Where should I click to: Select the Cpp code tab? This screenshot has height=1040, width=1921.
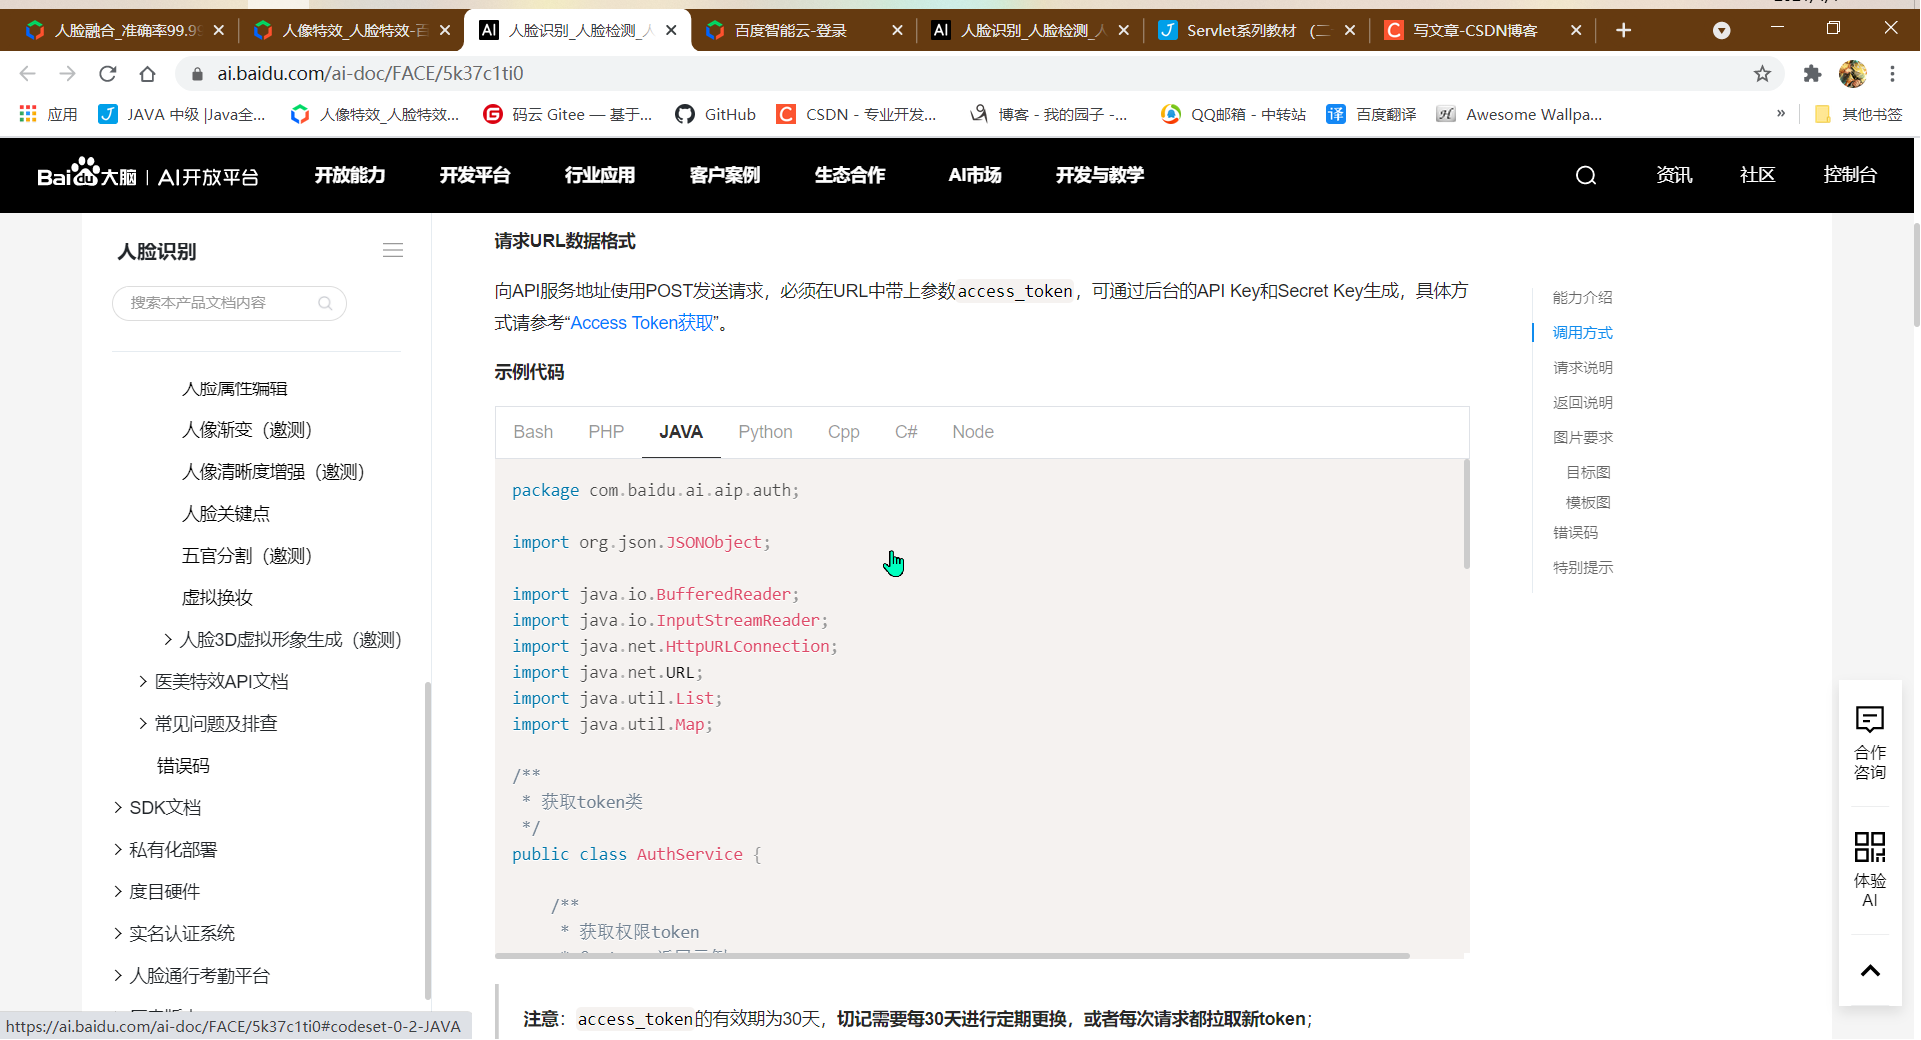(843, 432)
